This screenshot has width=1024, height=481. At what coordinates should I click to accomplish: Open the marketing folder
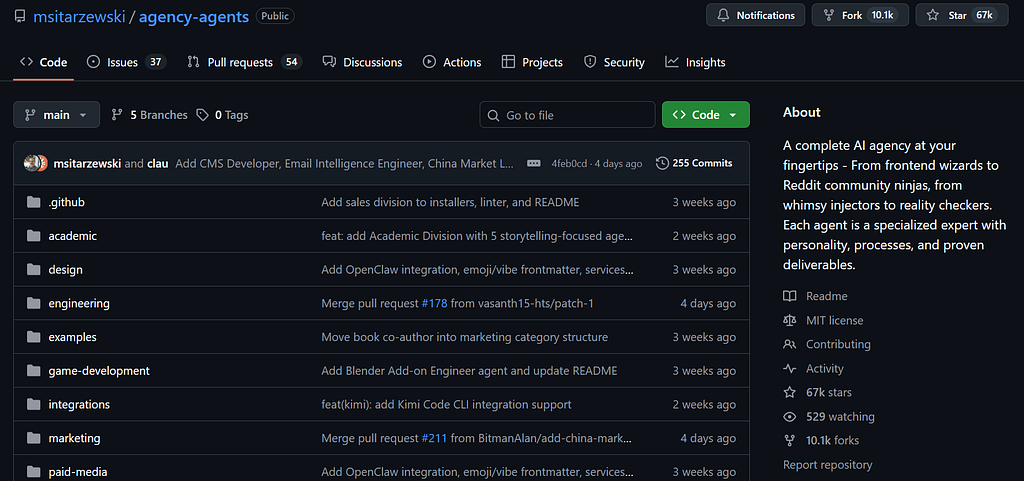[x=74, y=439]
